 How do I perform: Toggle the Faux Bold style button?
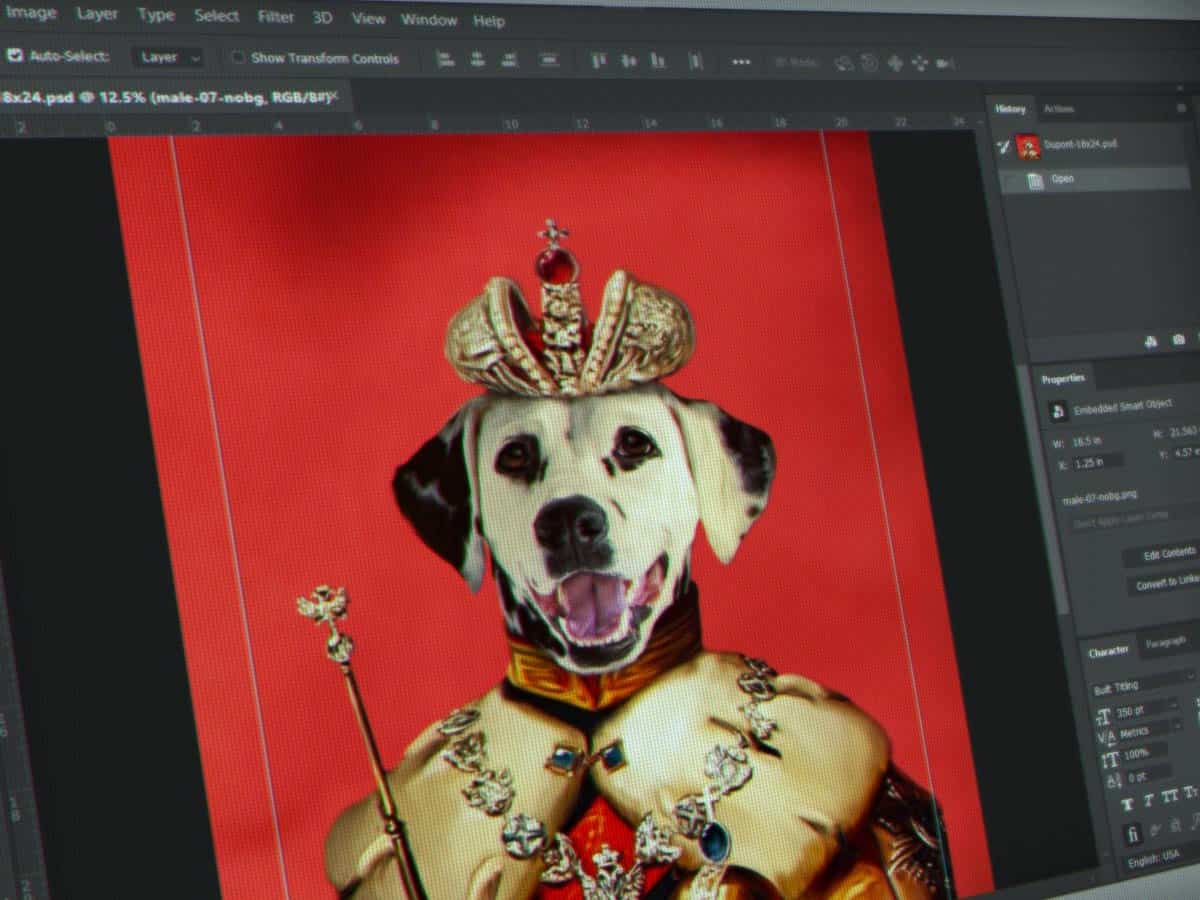(1127, 804)
